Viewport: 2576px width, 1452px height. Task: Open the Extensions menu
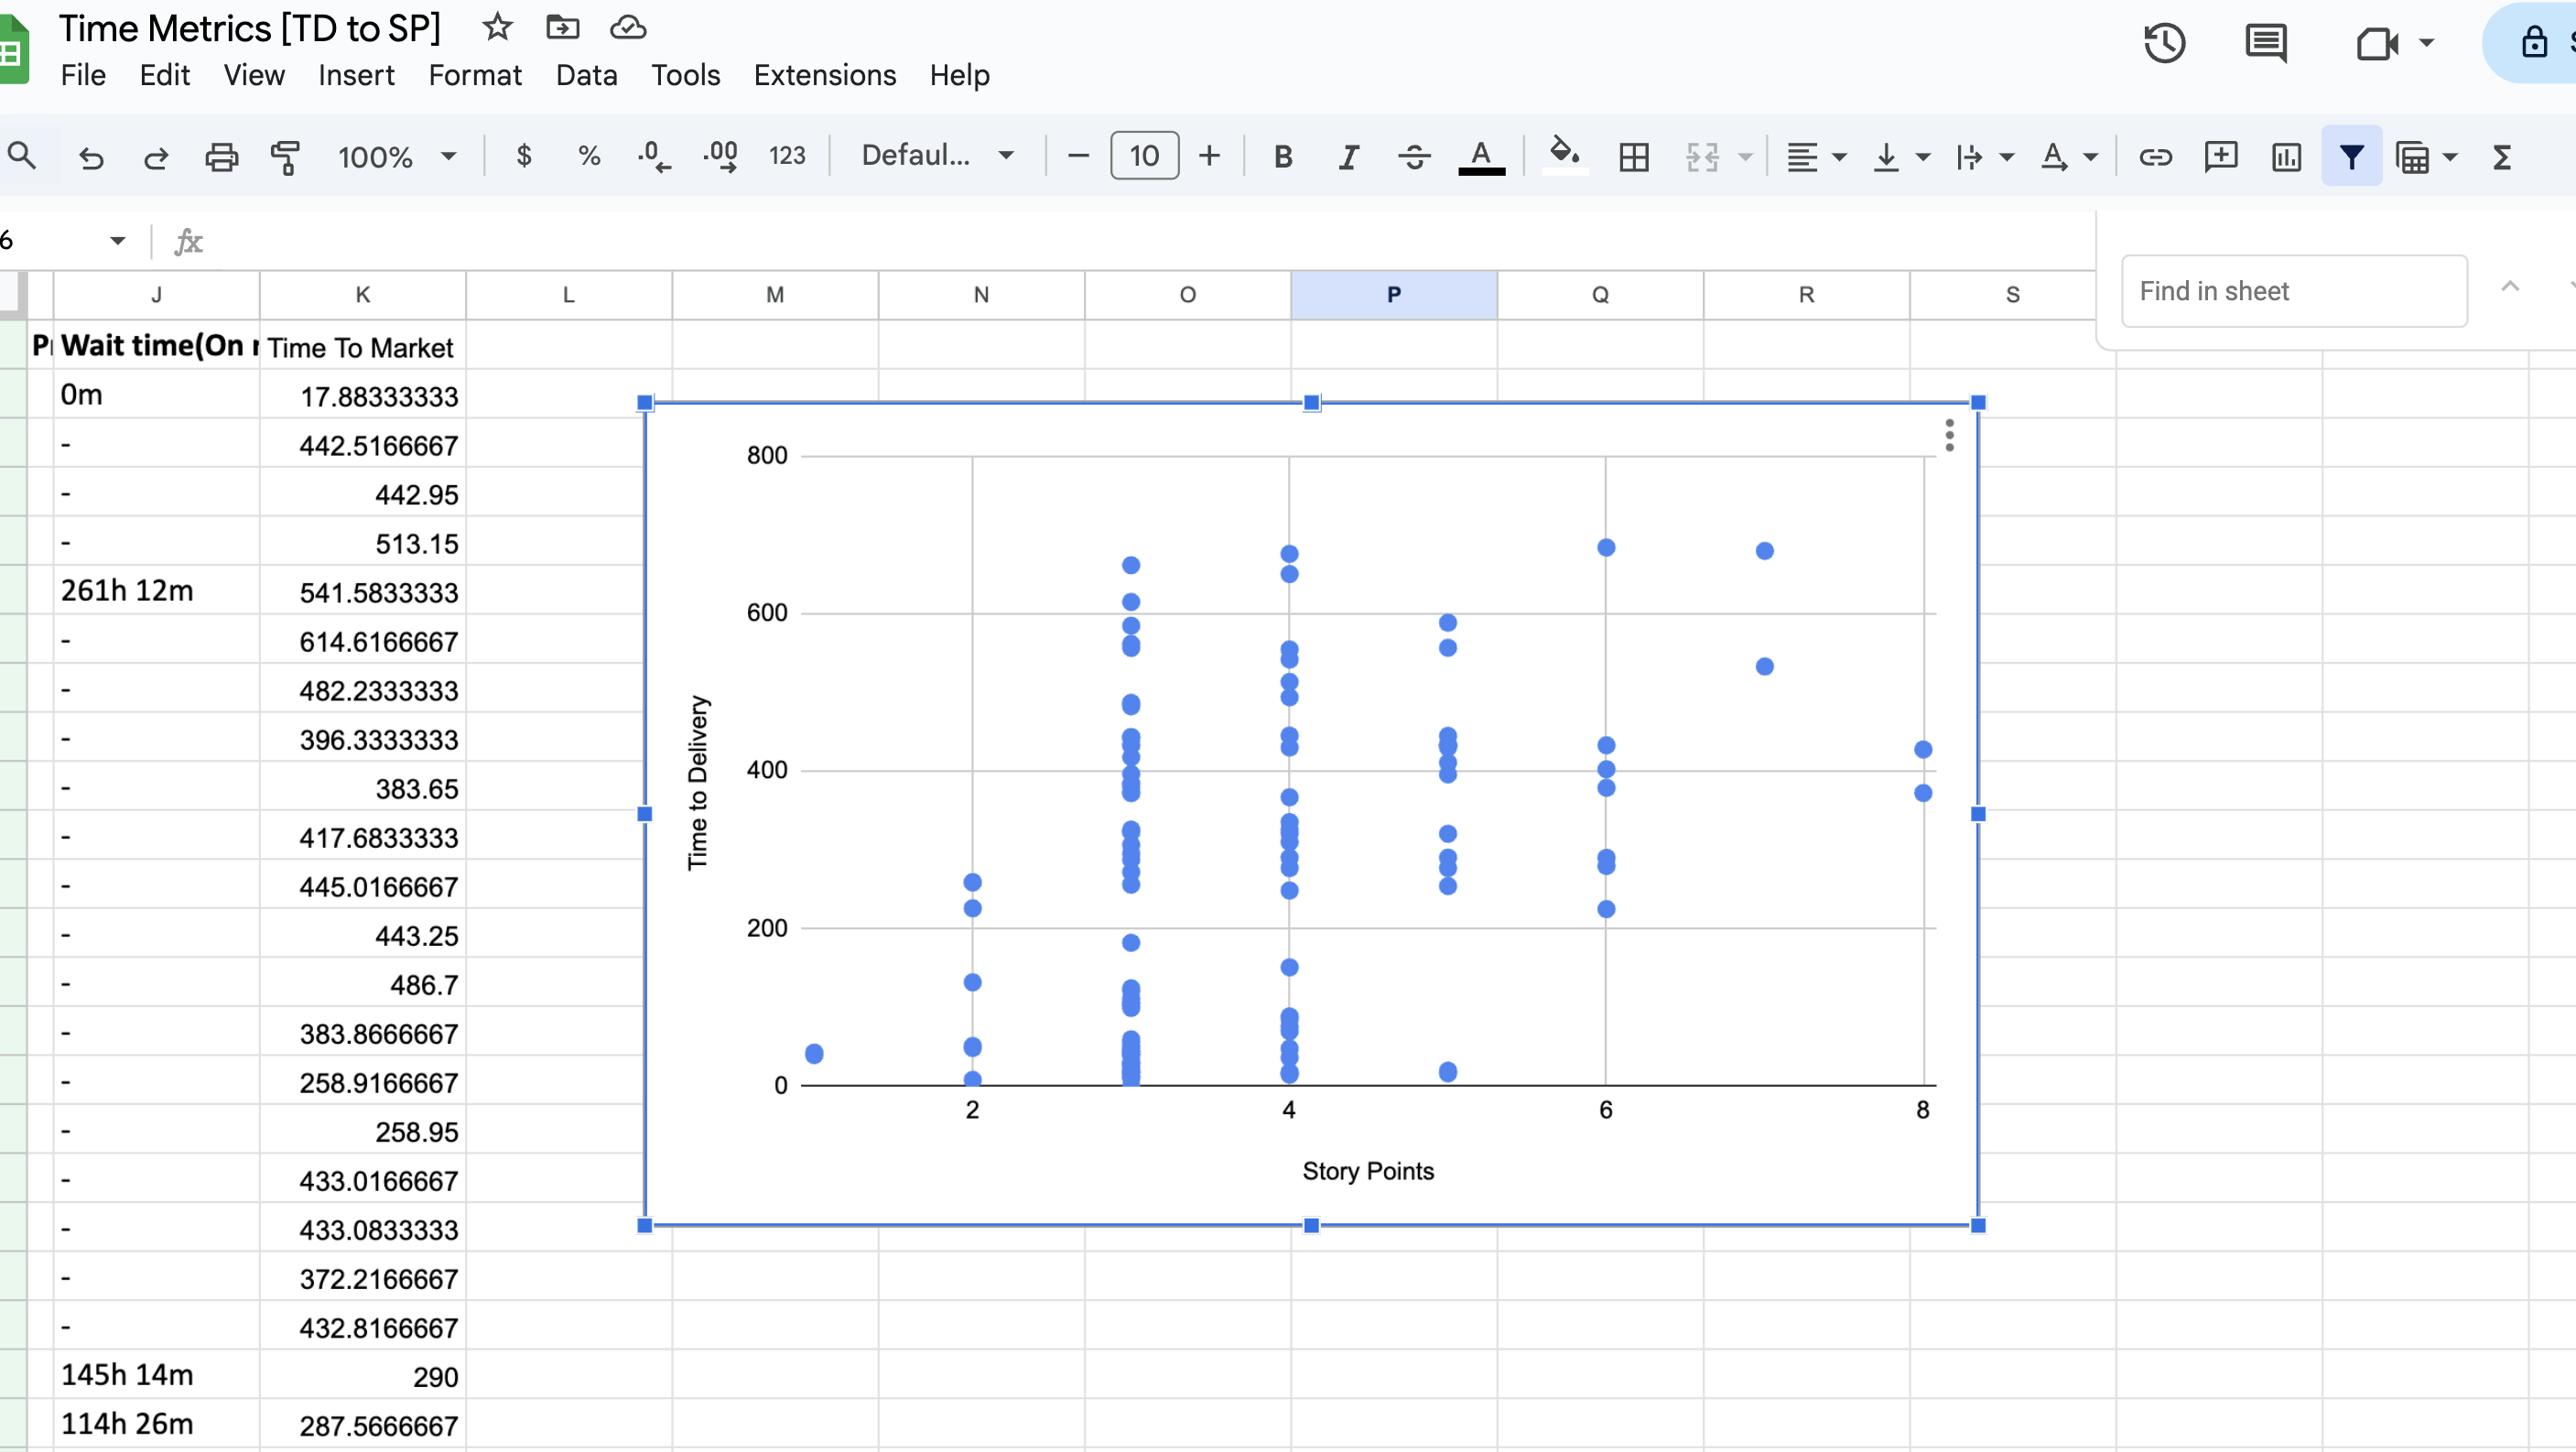pos(824,75)
